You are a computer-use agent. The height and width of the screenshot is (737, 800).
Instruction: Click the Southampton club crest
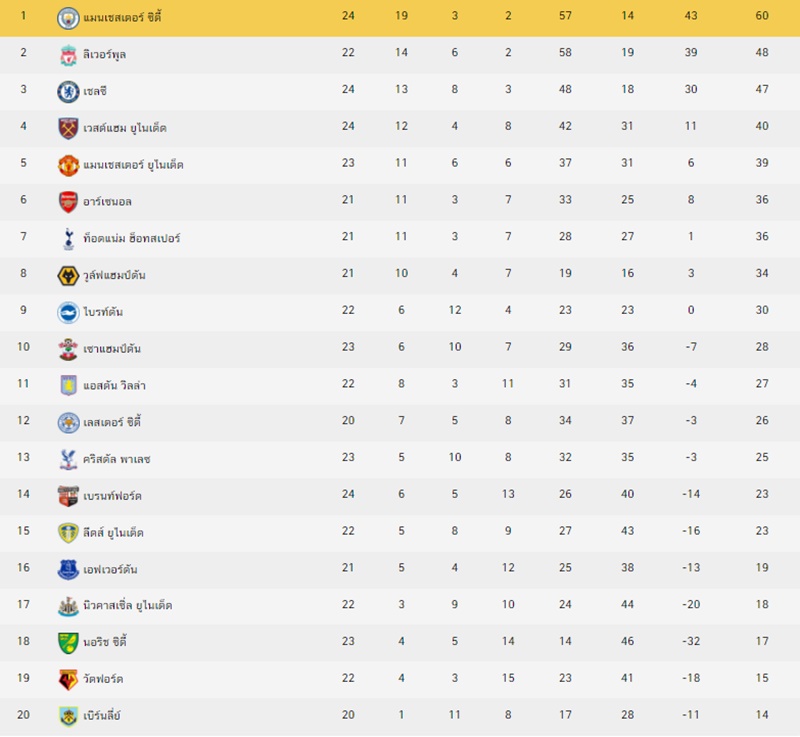(x=68, y=349)
